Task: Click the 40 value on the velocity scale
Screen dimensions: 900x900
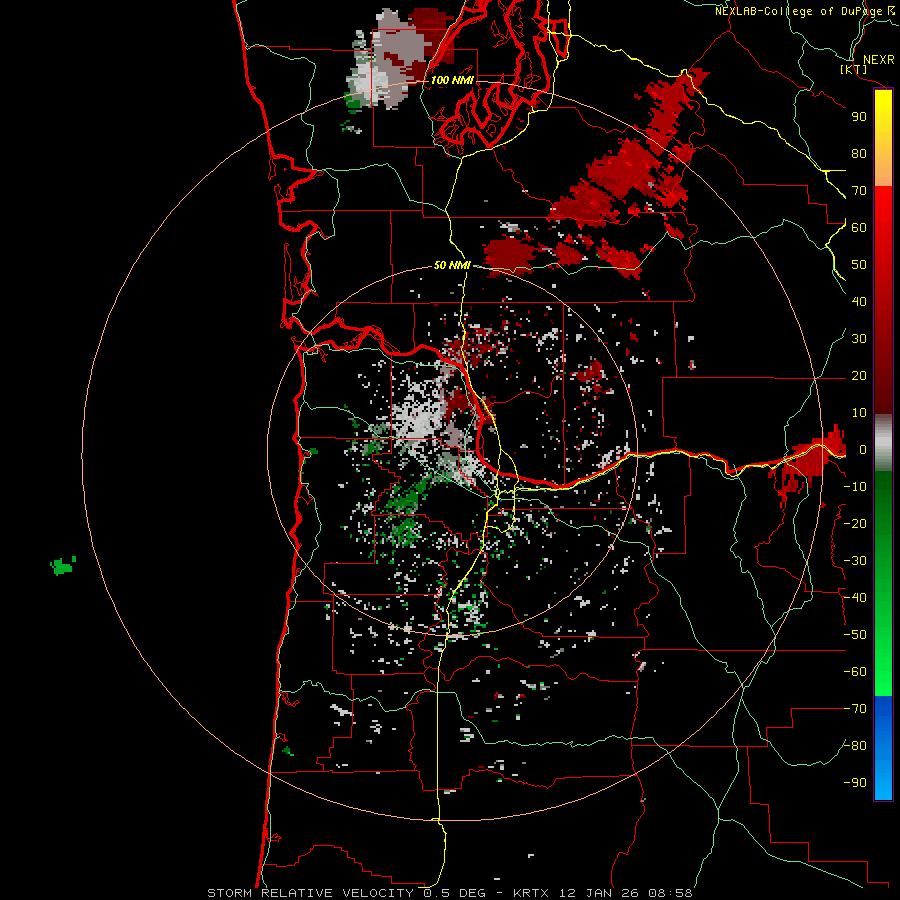Action: pos(859,302)
